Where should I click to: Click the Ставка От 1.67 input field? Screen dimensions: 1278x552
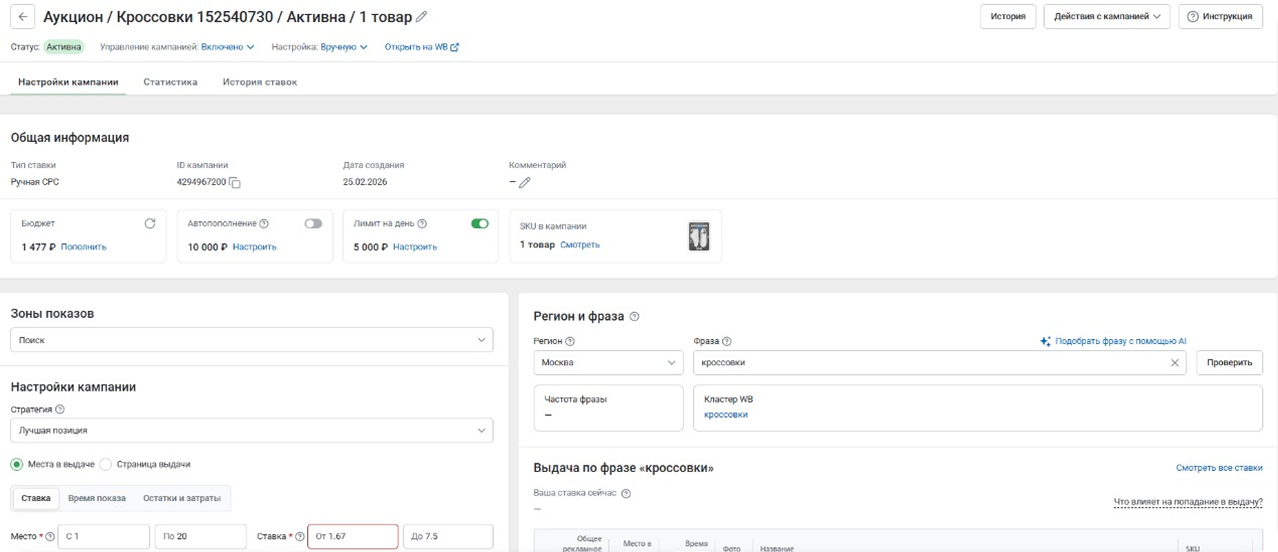(352, 537)
